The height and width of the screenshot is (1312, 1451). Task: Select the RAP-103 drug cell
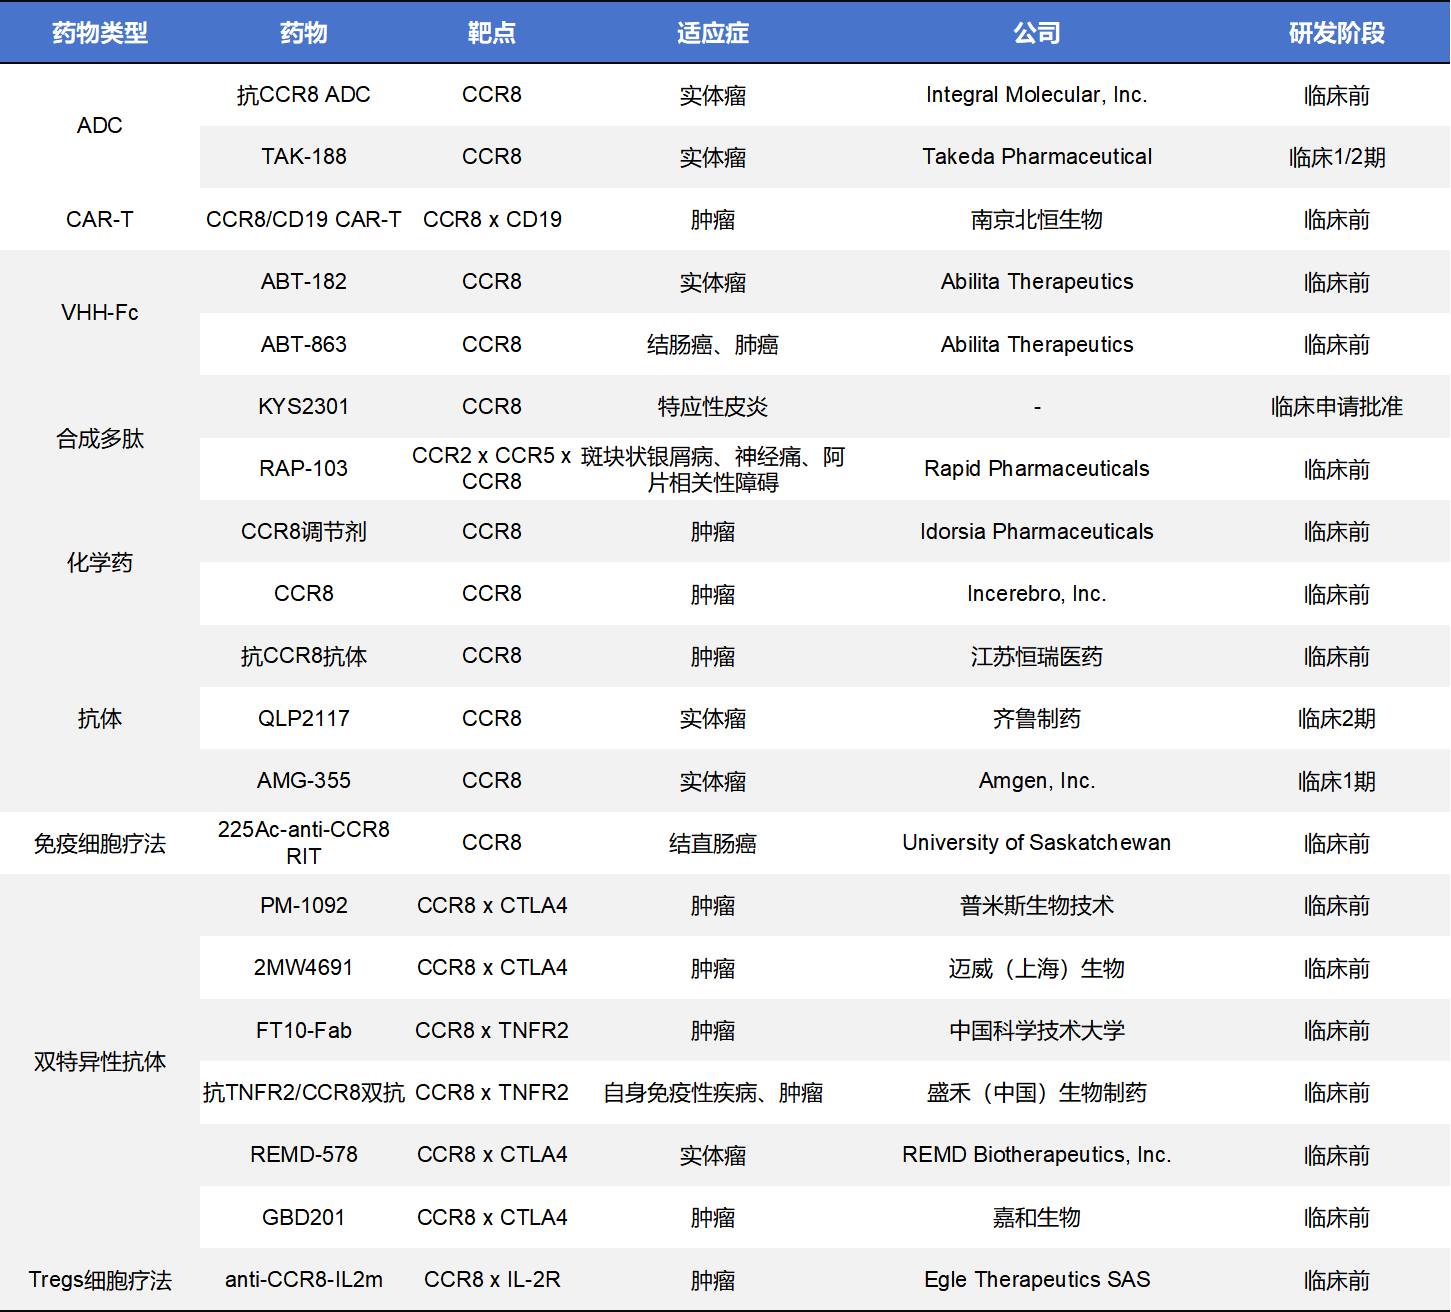[303, 469]
